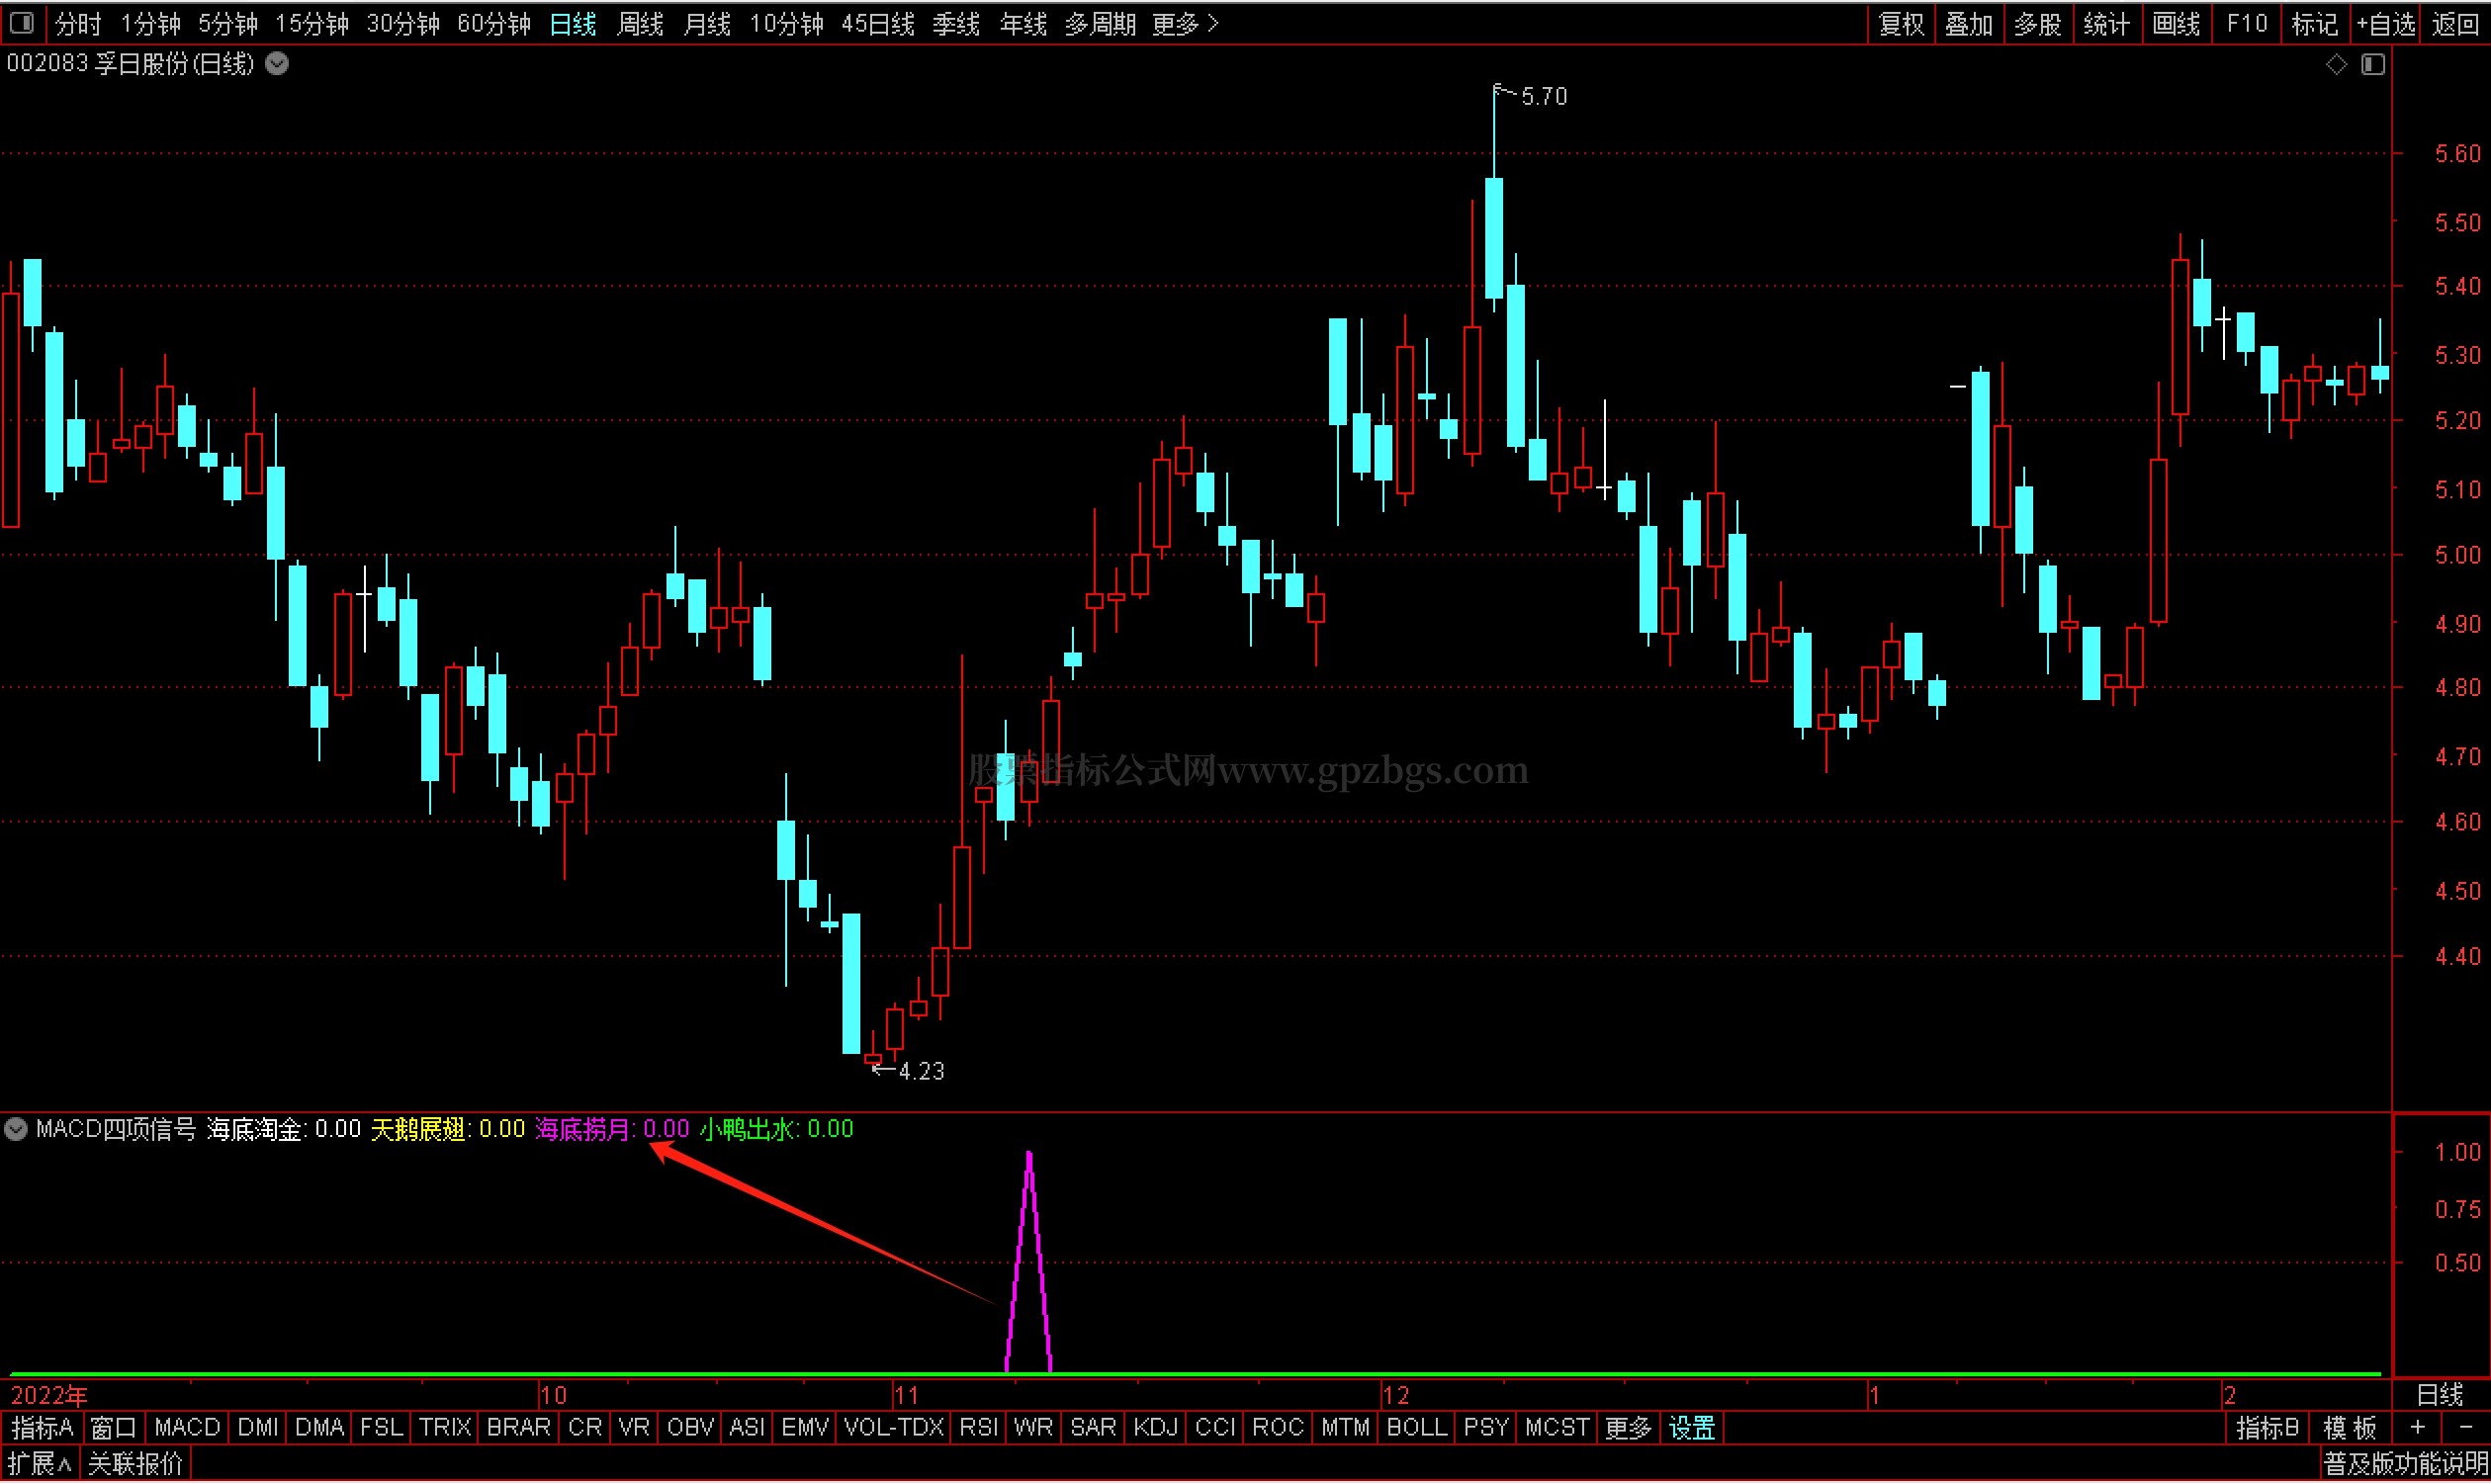Add stock with +自选 button
The image size is (2491, 1484).
tap(2386, 23)
